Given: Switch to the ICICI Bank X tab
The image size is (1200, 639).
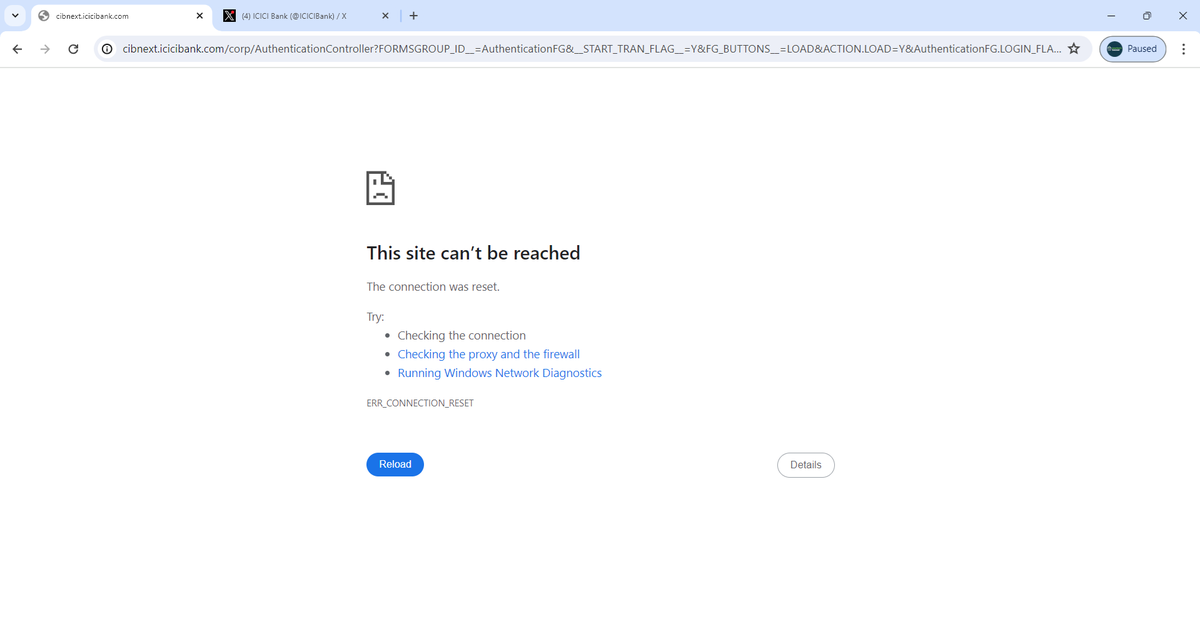Looking at the screenshot, I should [306, 16].
